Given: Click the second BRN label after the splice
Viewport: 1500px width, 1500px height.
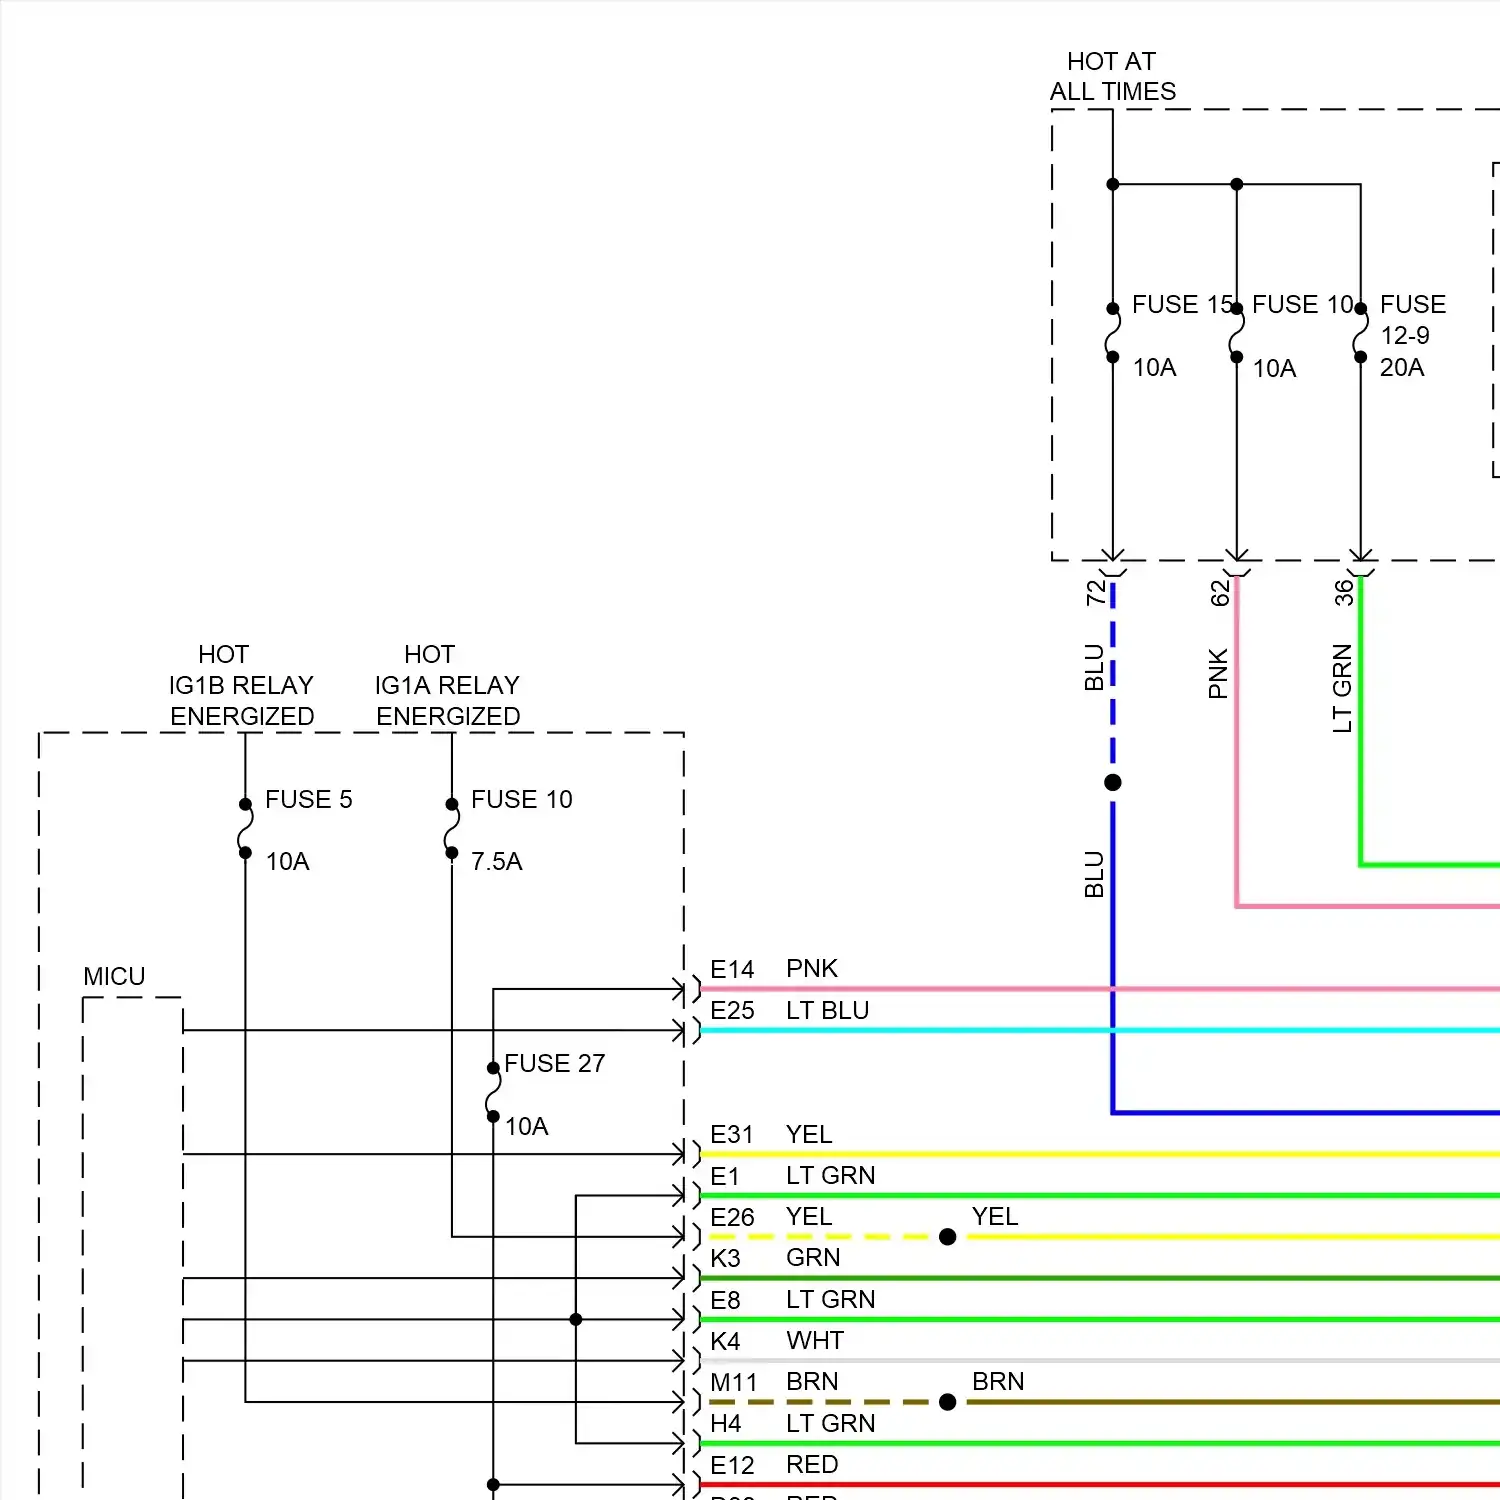Looking at the screenshot, I should 998,1382.
